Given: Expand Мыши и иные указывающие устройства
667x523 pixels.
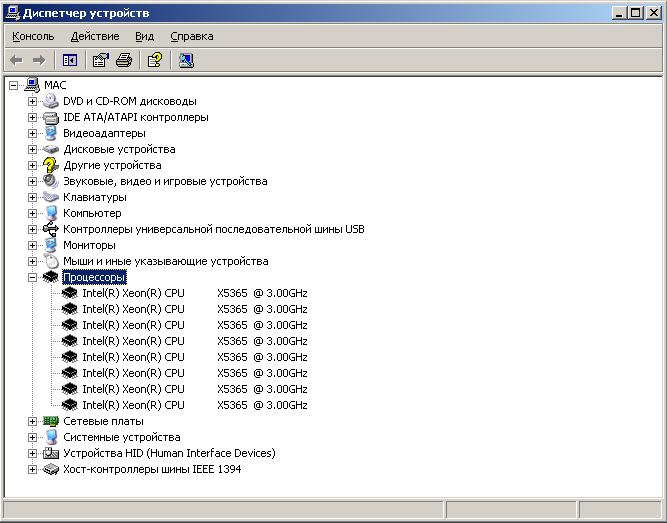Looking at the screenshot, I should tap(32, 261).
